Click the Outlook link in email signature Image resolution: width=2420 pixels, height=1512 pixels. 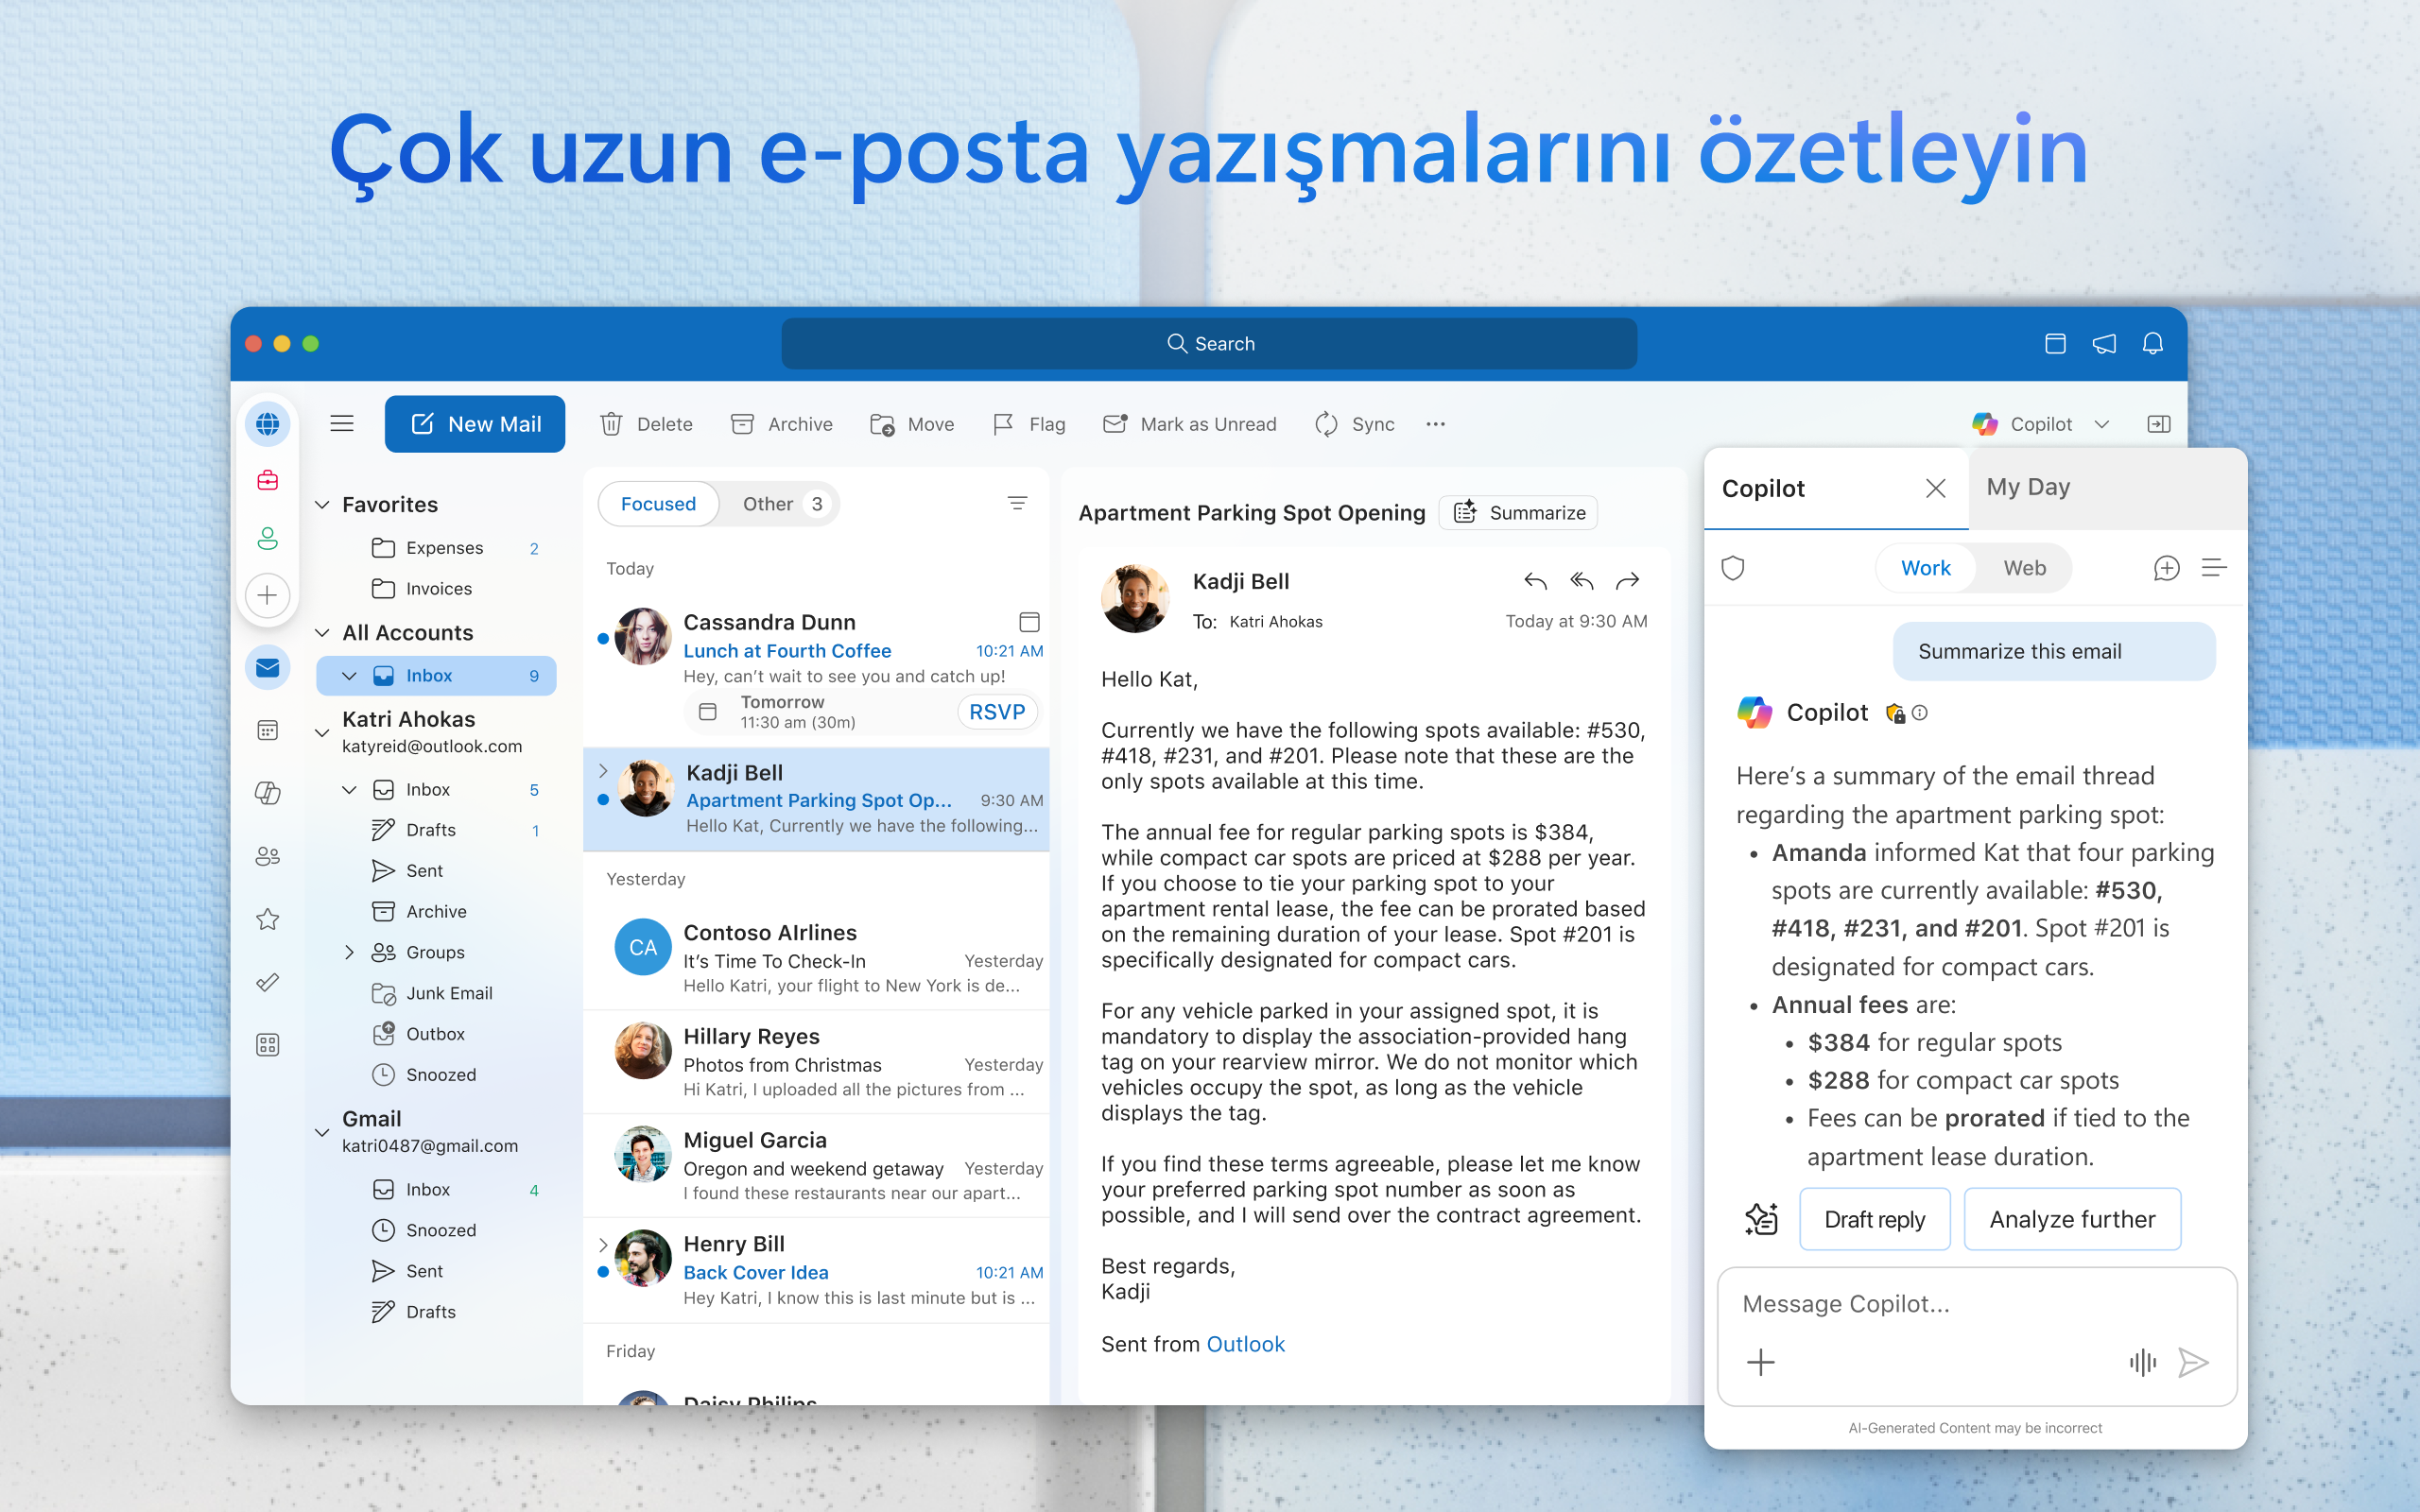(1245, 1344)
